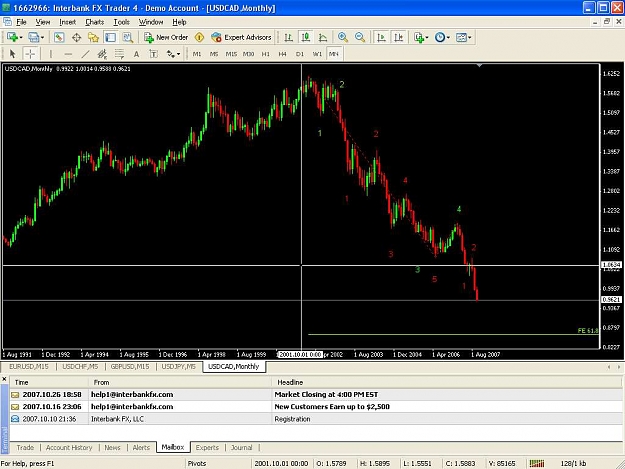Screen dimensions: 625x469
Task: Open the Tools menu
Action: click(x=121, y=22)
